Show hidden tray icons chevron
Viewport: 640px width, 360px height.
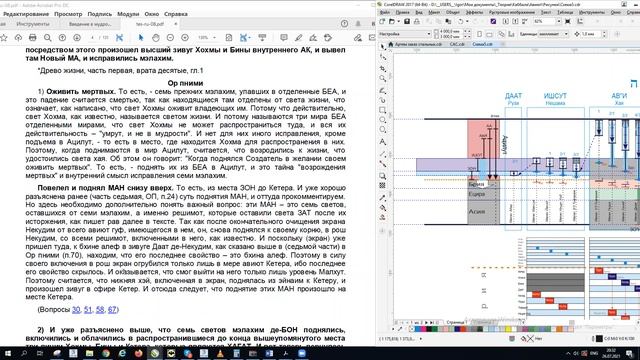pos(568,353)
